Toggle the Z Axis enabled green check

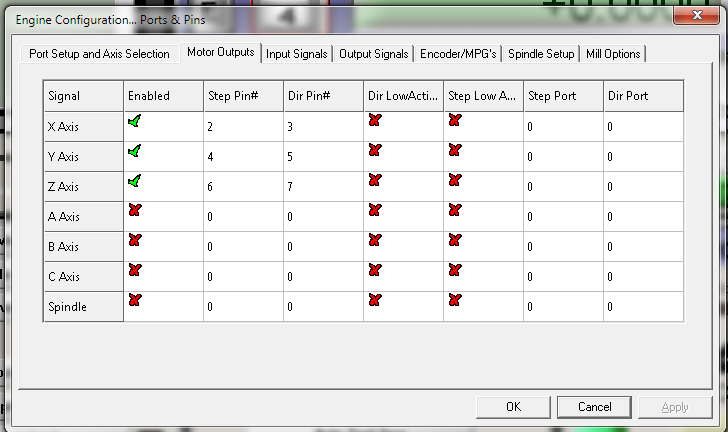click(135, 181)
